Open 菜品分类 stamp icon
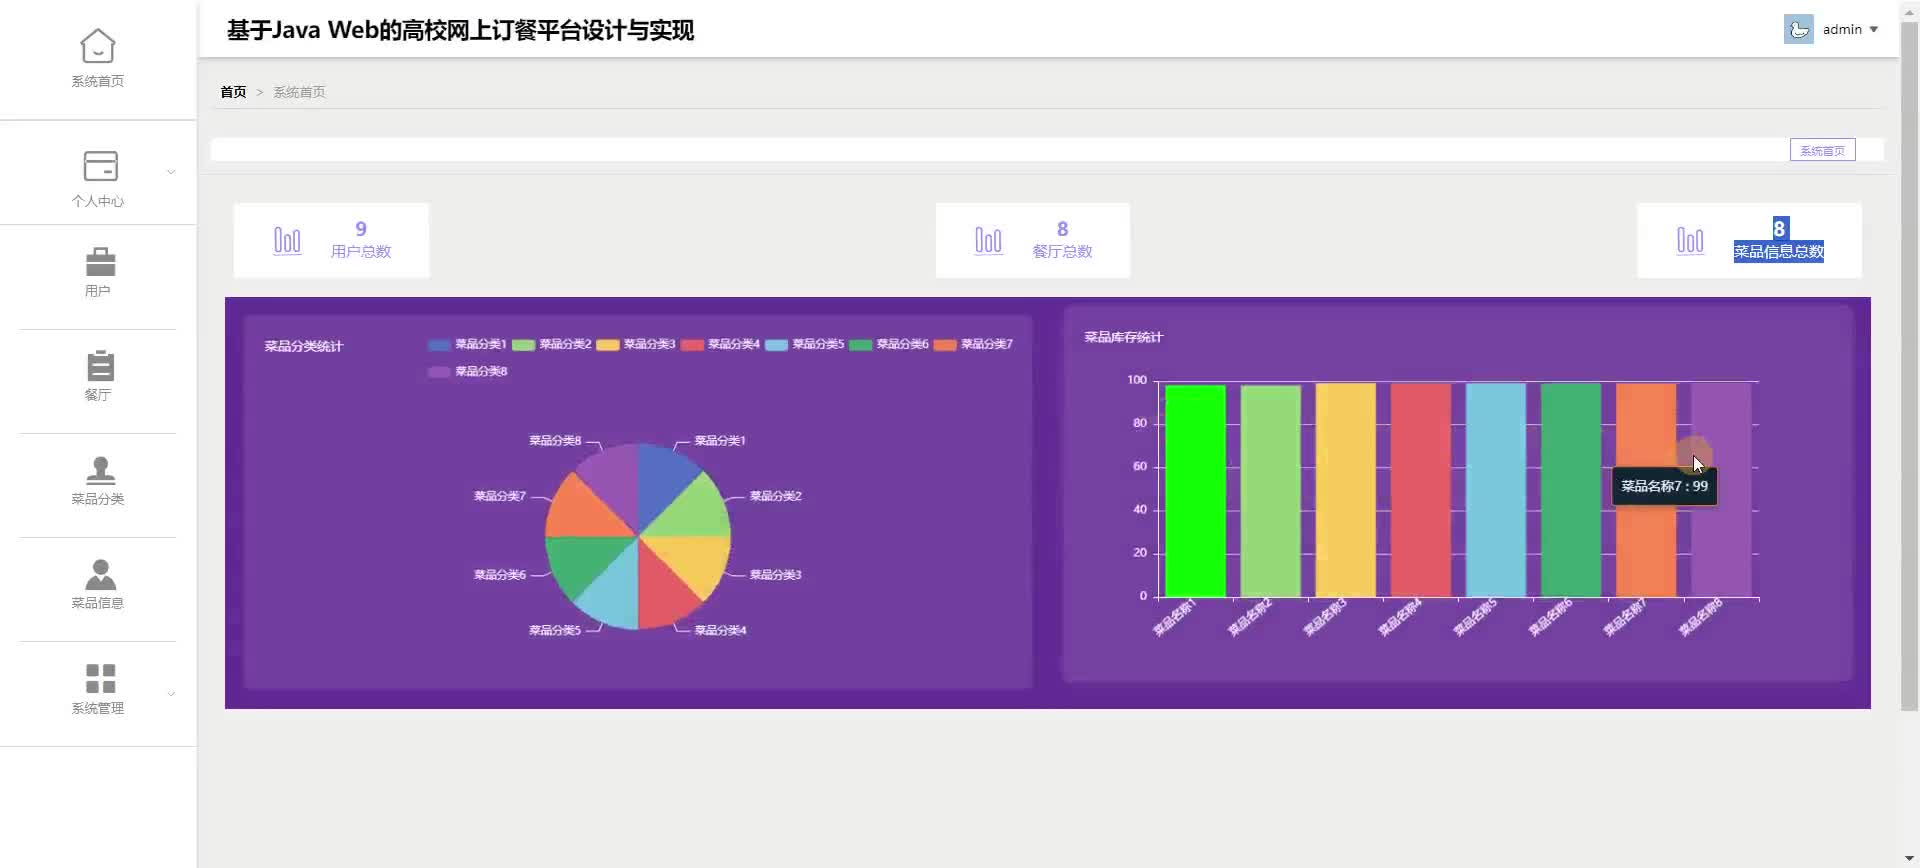The width and height of the screenshot is (1920, 868). pos(100,470)
